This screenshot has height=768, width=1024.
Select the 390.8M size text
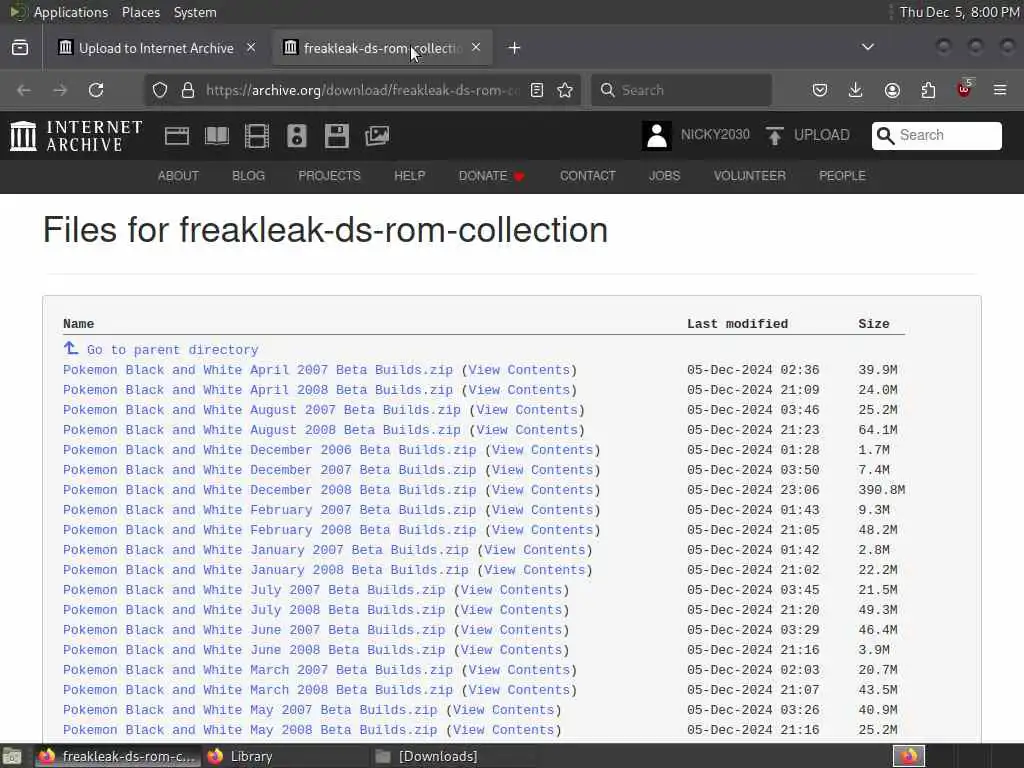click(x=882, y=490)
